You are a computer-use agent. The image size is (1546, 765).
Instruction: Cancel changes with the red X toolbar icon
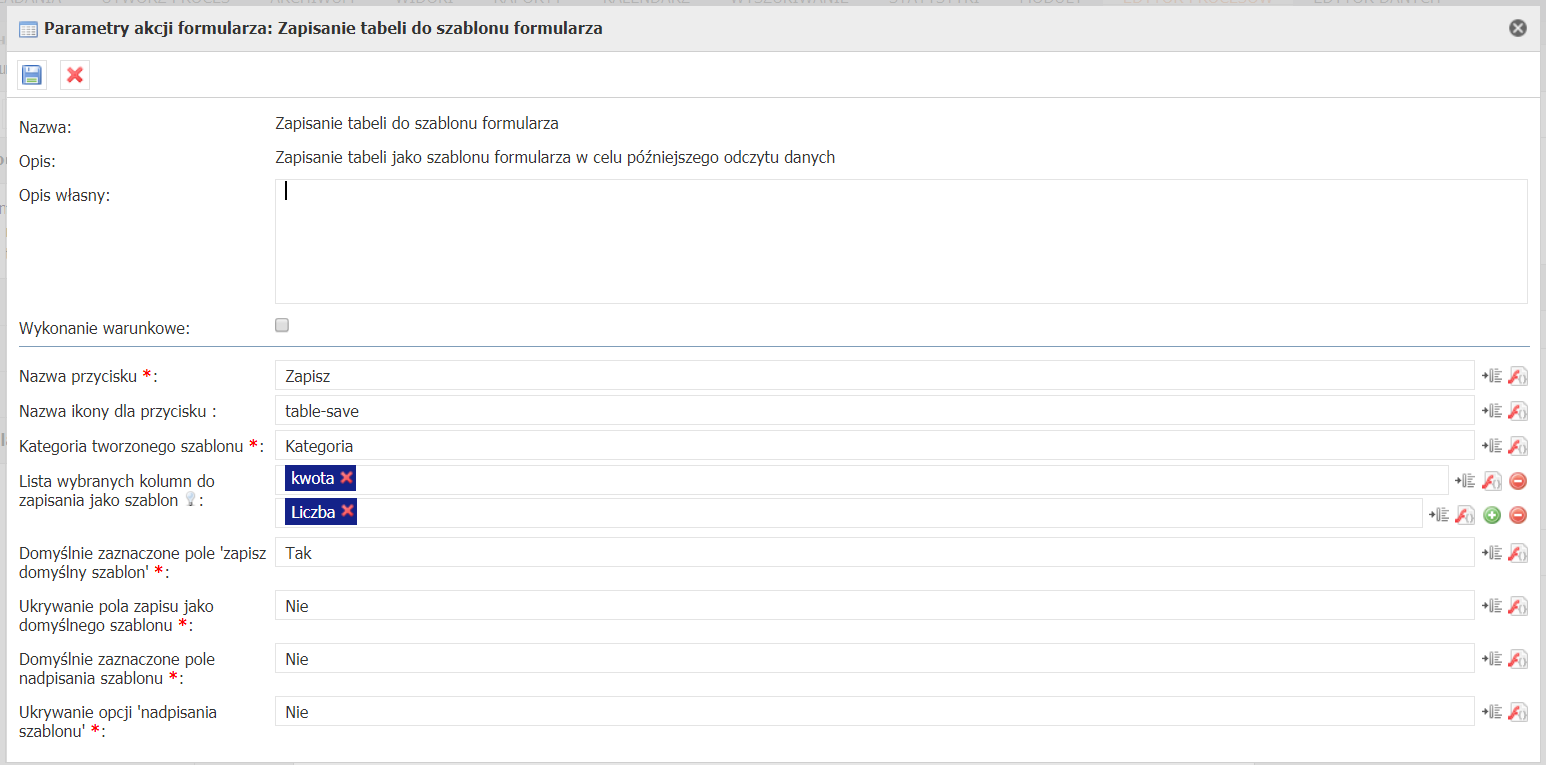75,75
